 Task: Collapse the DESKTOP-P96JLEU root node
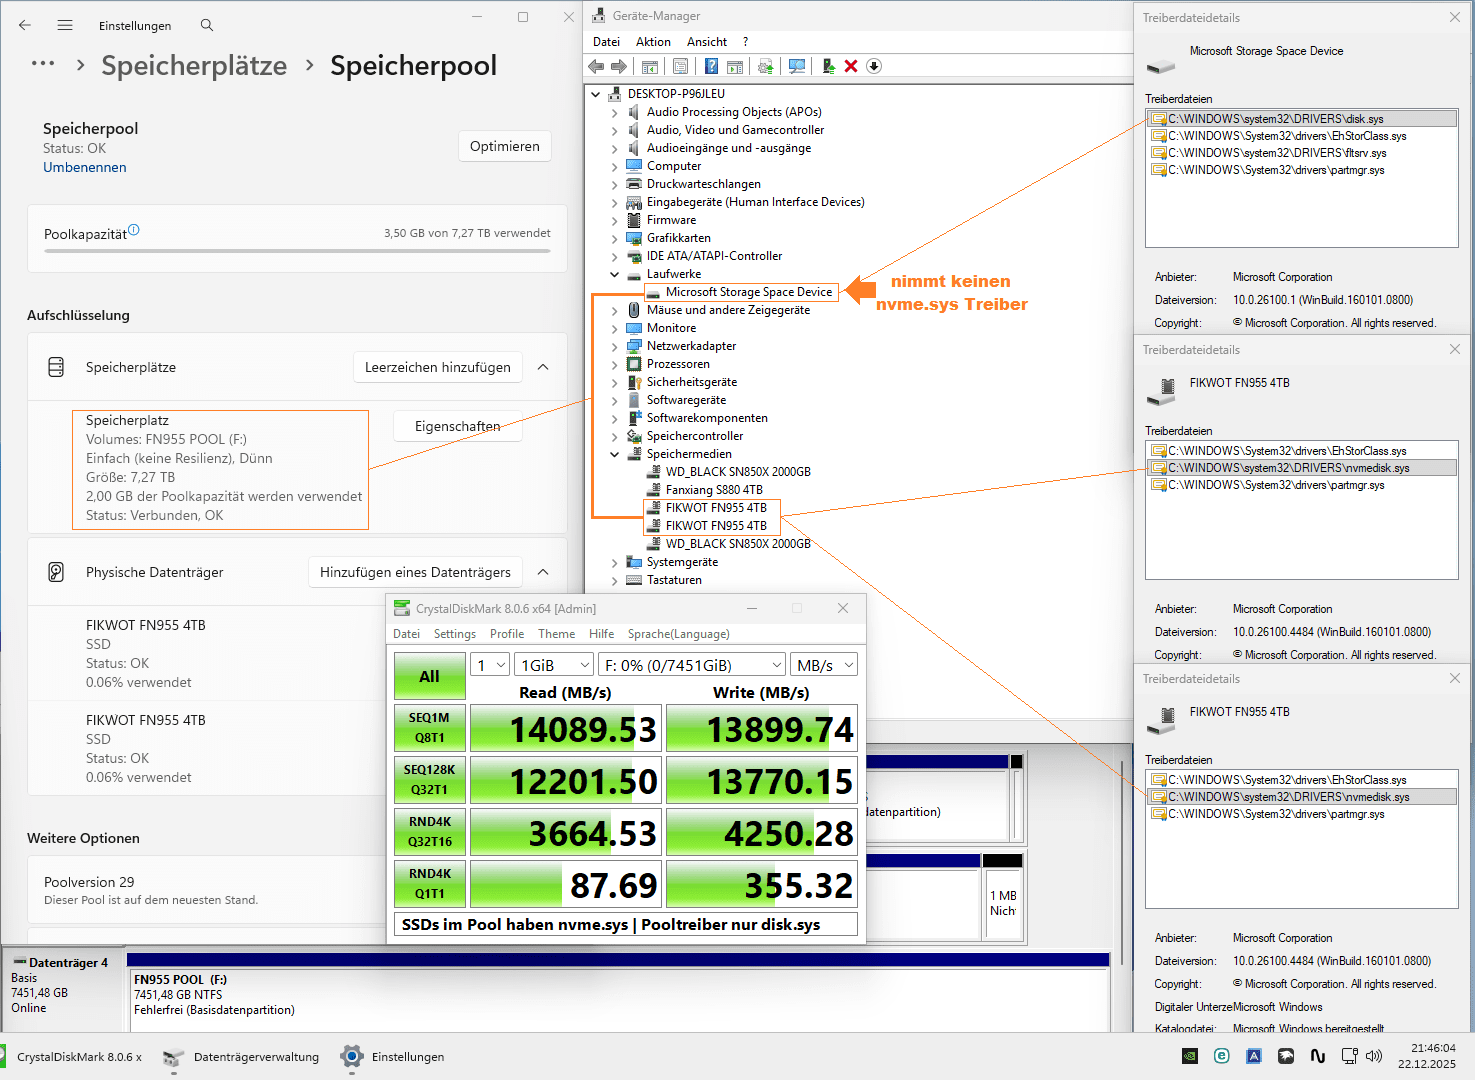pyautogui.click(x=596, y=94)
